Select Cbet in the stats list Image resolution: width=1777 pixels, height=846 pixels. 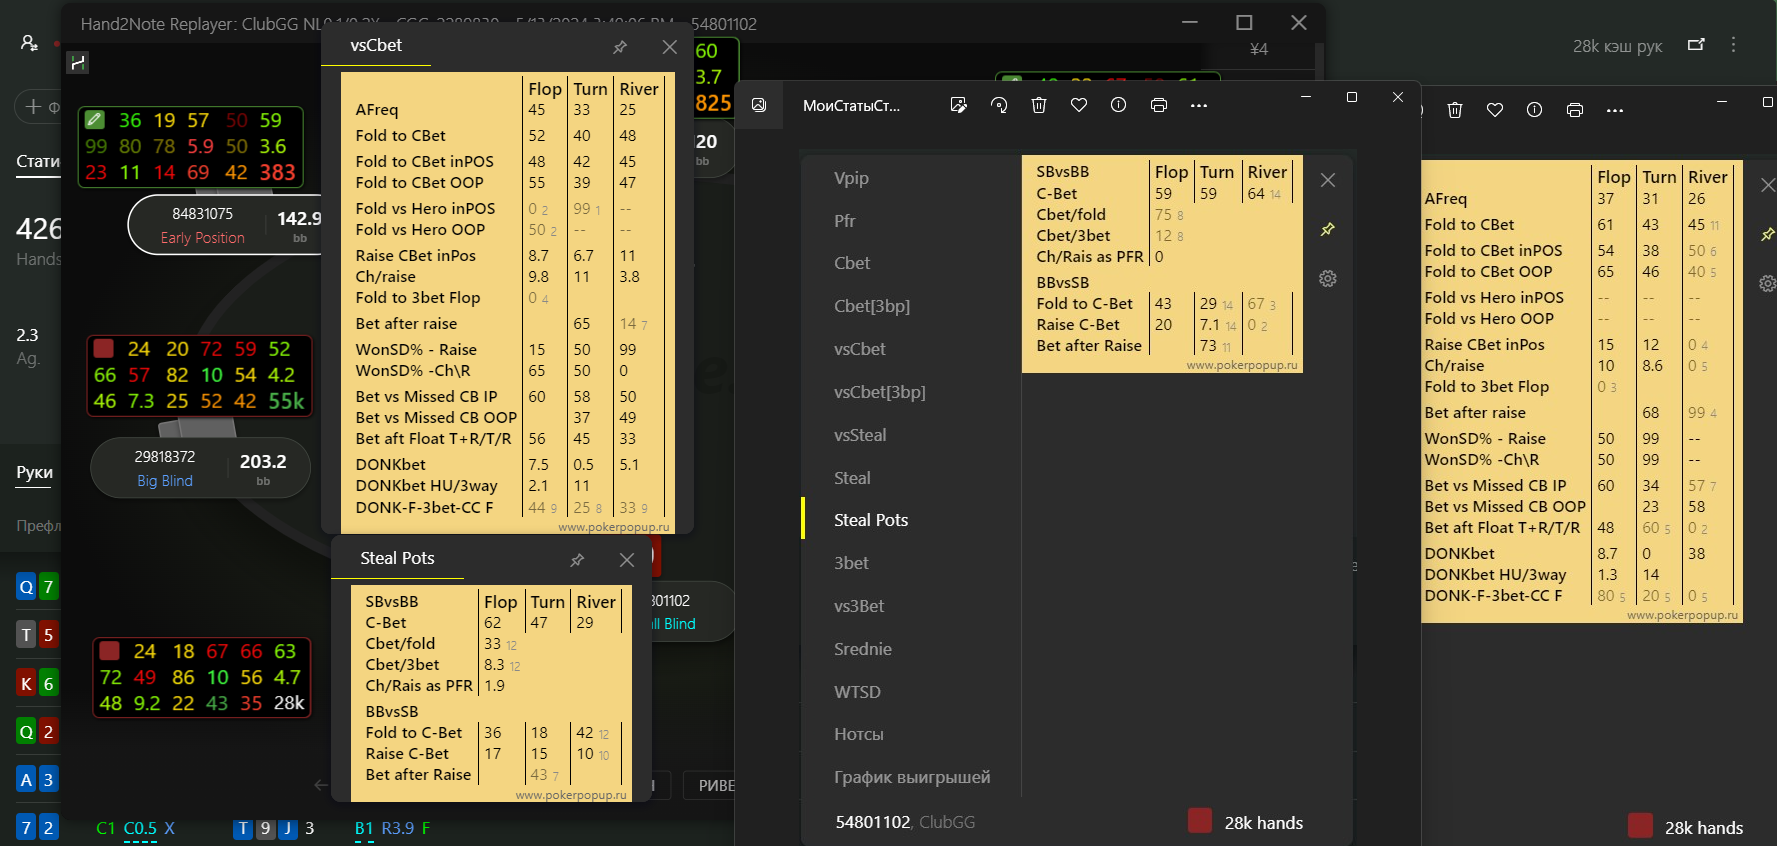852,263
